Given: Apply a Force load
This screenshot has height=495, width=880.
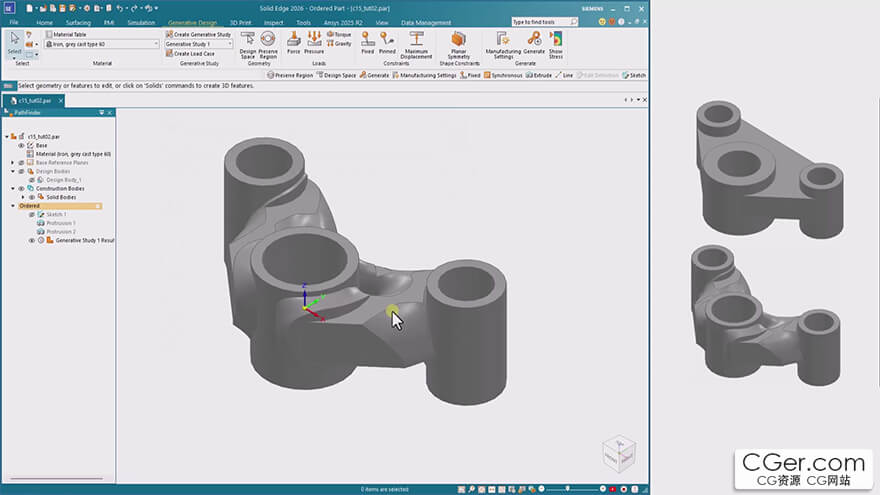Looking at the screenshot, I should pos(294,38).
